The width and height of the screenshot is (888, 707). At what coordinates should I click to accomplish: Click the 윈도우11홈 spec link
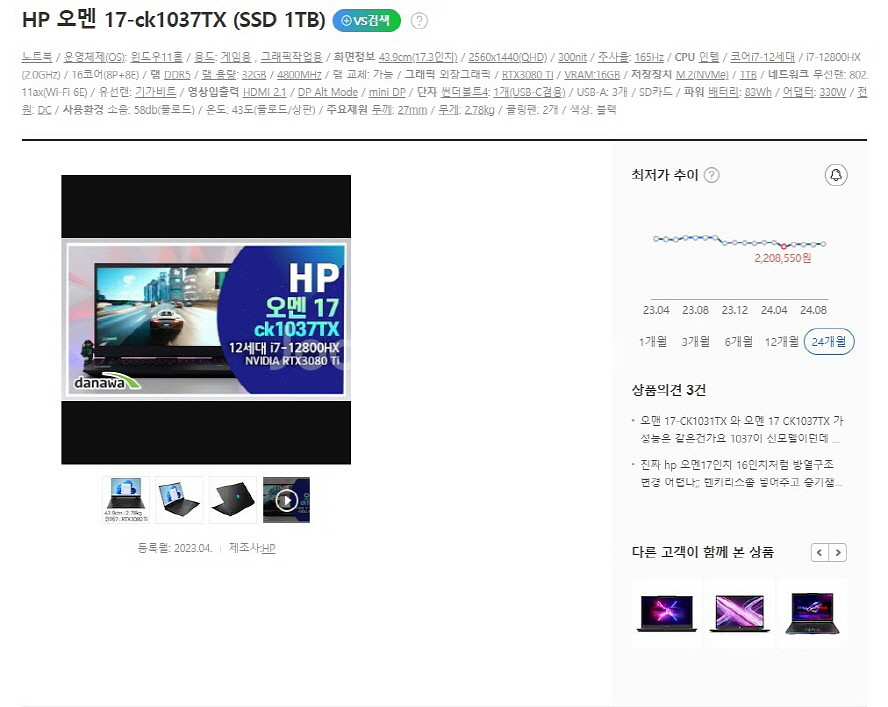coord(156,57)
